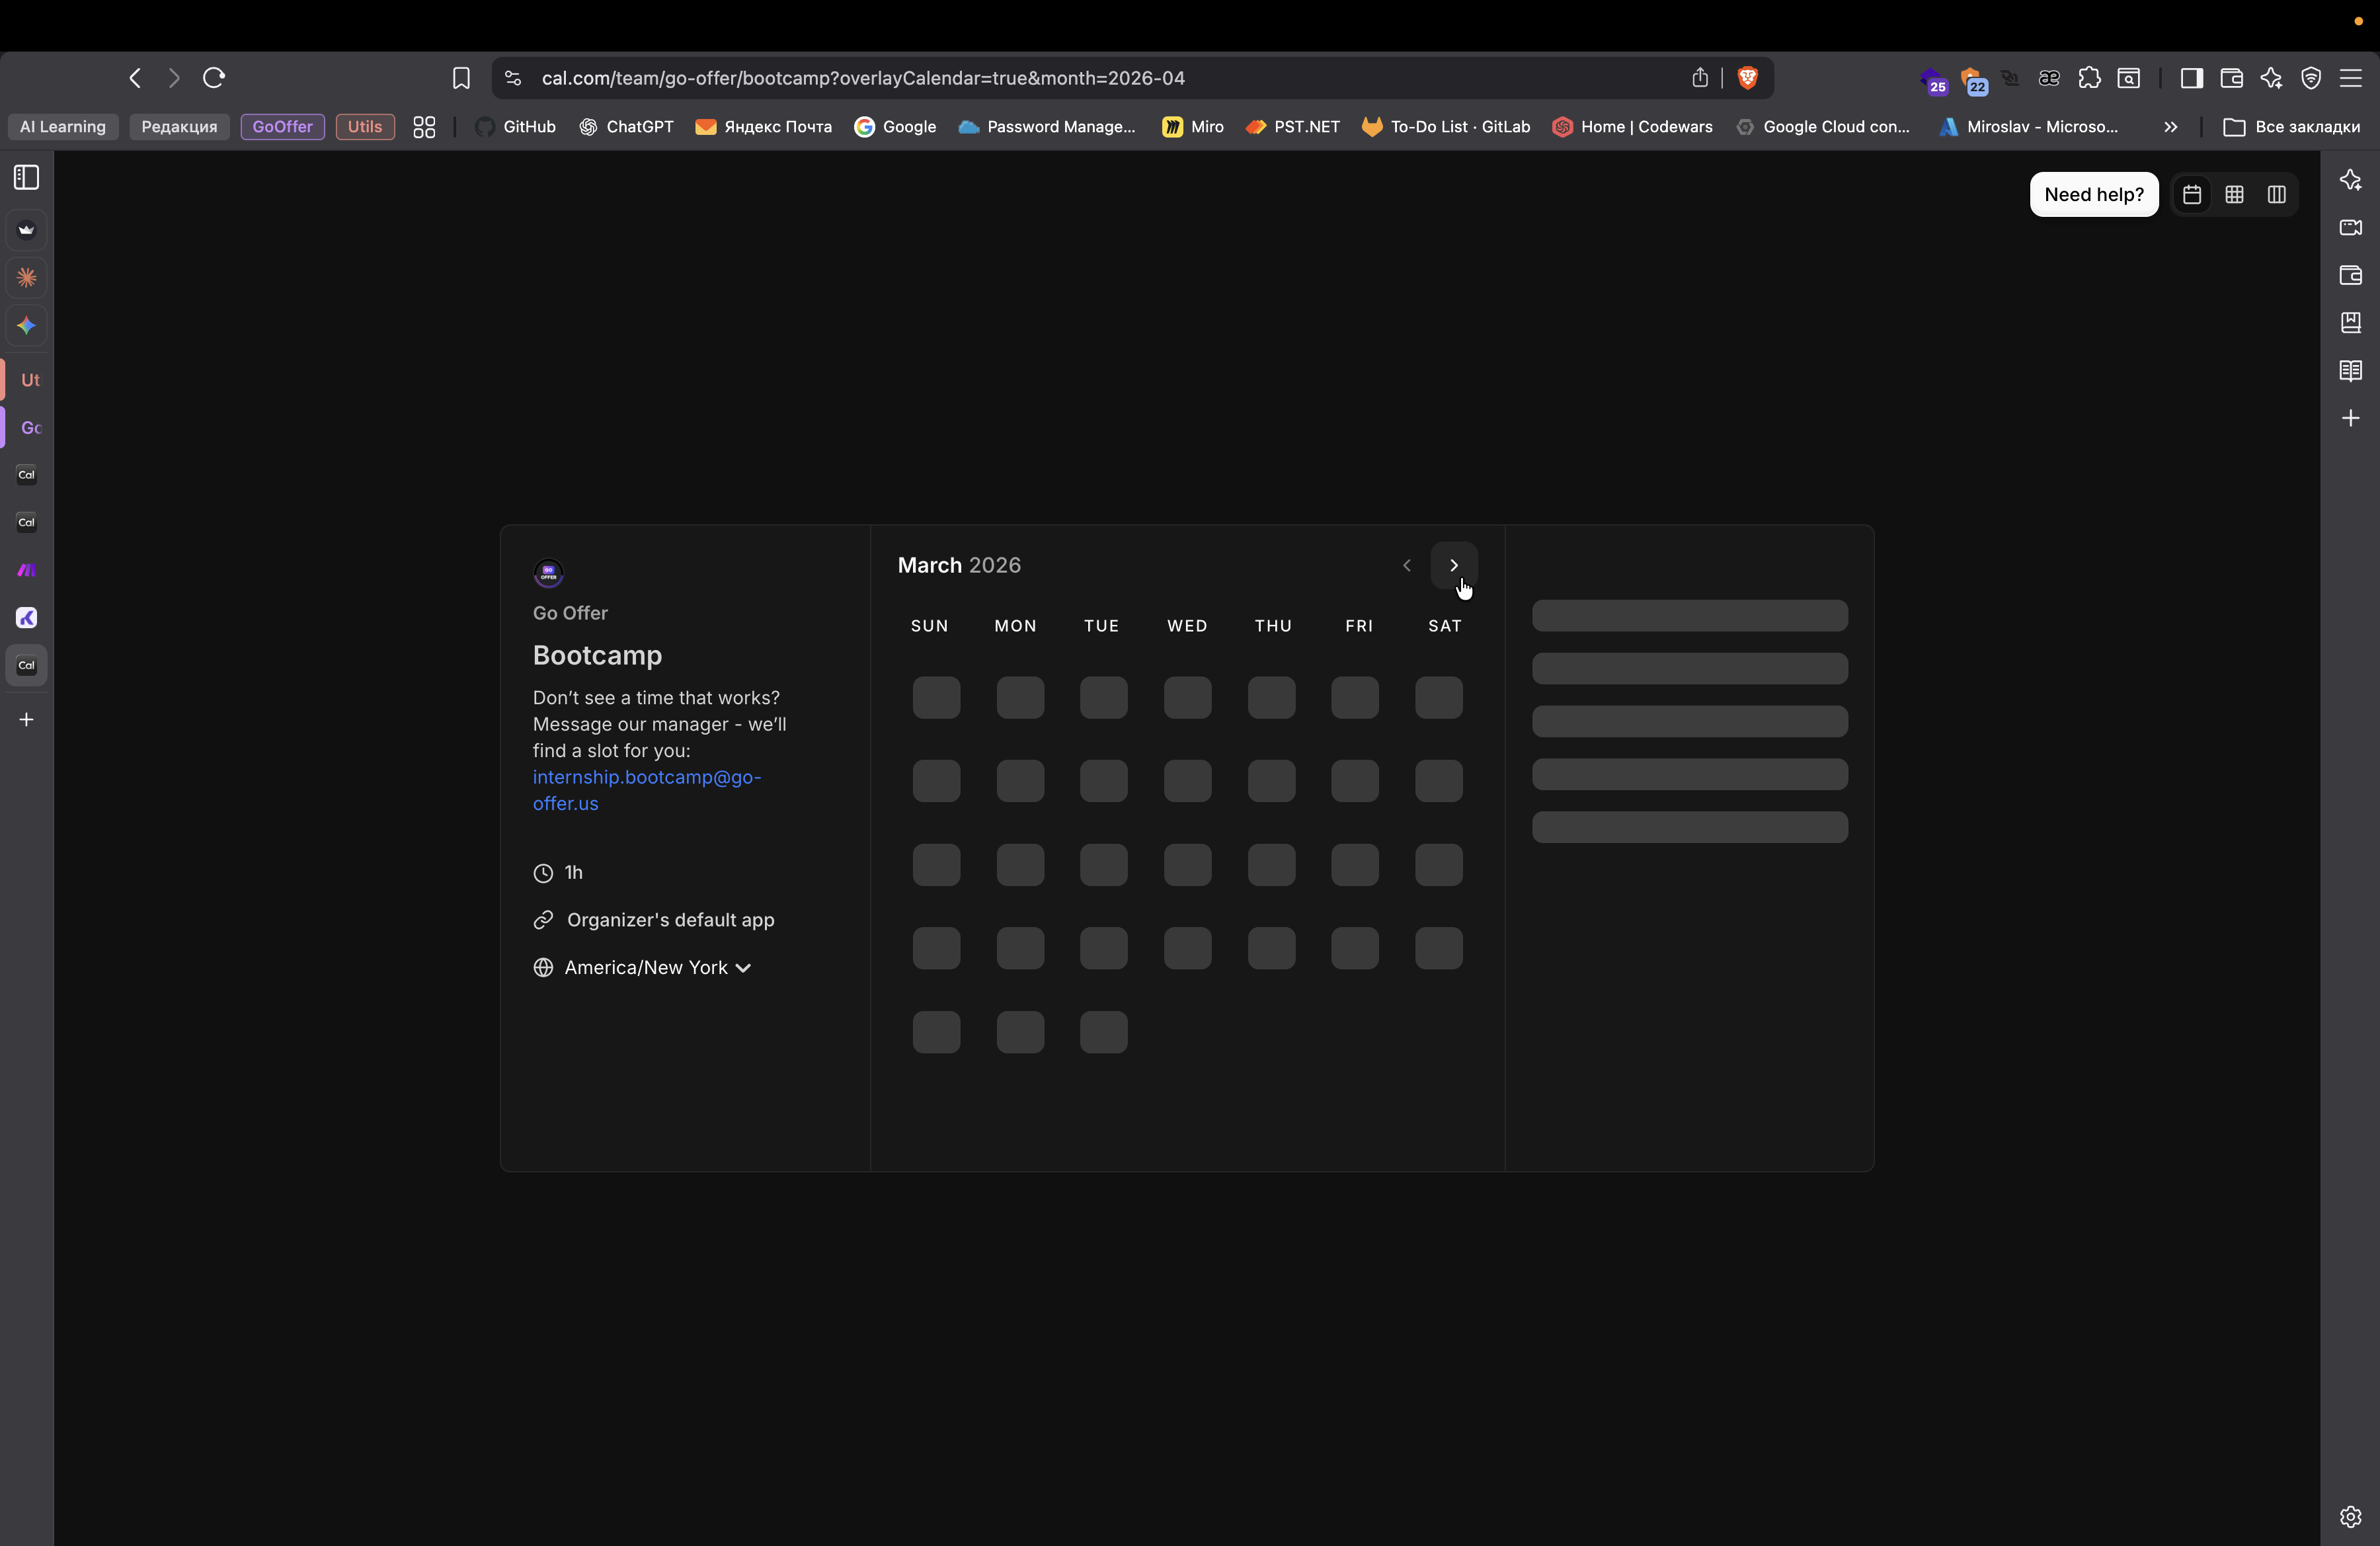Click the Brave Shields lion icon
Screen dimensions: 2380x1546
point(1747,78)
